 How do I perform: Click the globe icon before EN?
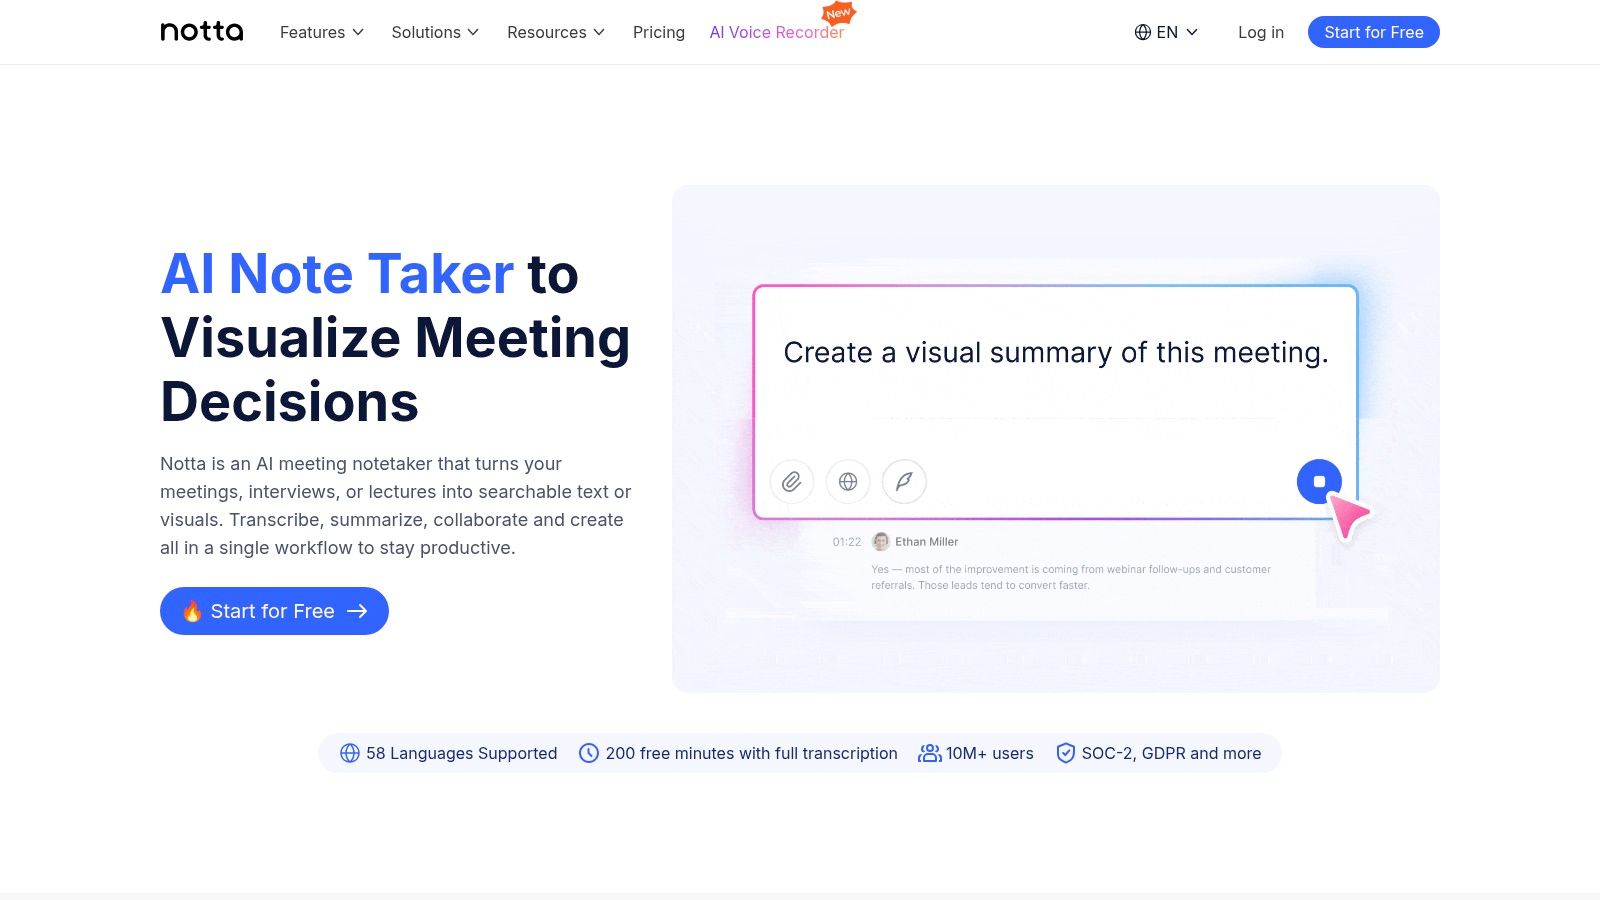pos(1143,32)
